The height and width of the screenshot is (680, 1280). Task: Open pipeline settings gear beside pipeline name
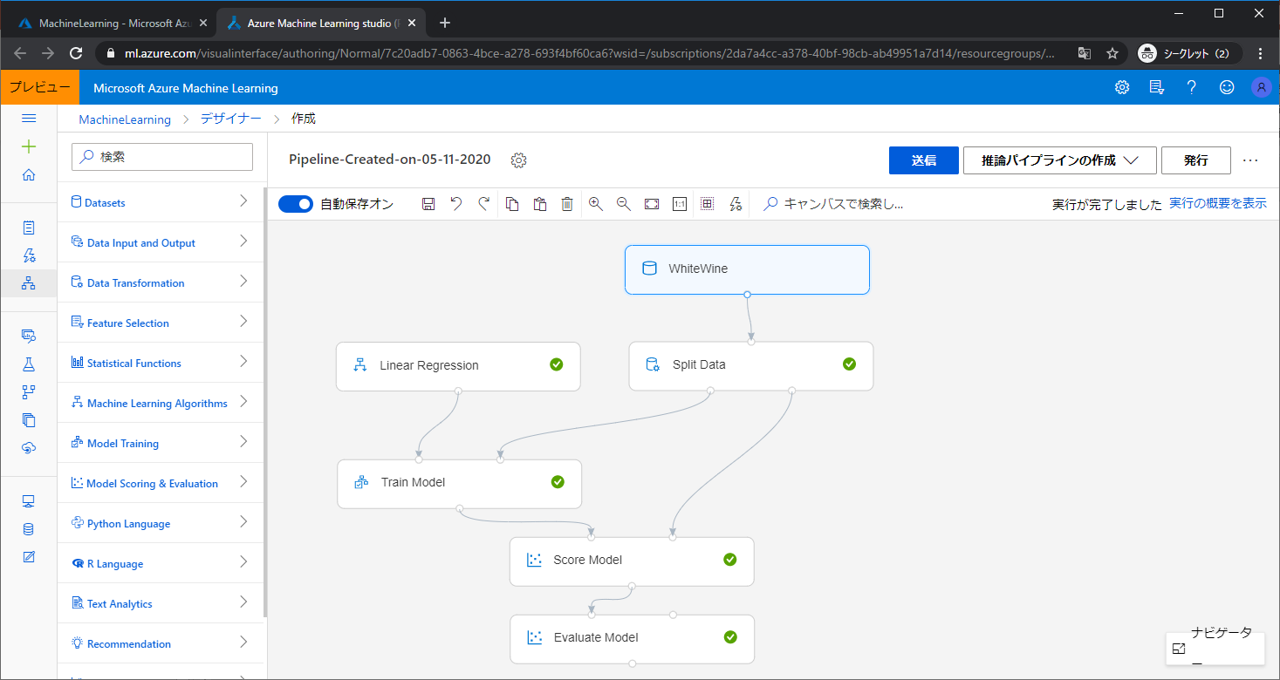tap(518, 160)
